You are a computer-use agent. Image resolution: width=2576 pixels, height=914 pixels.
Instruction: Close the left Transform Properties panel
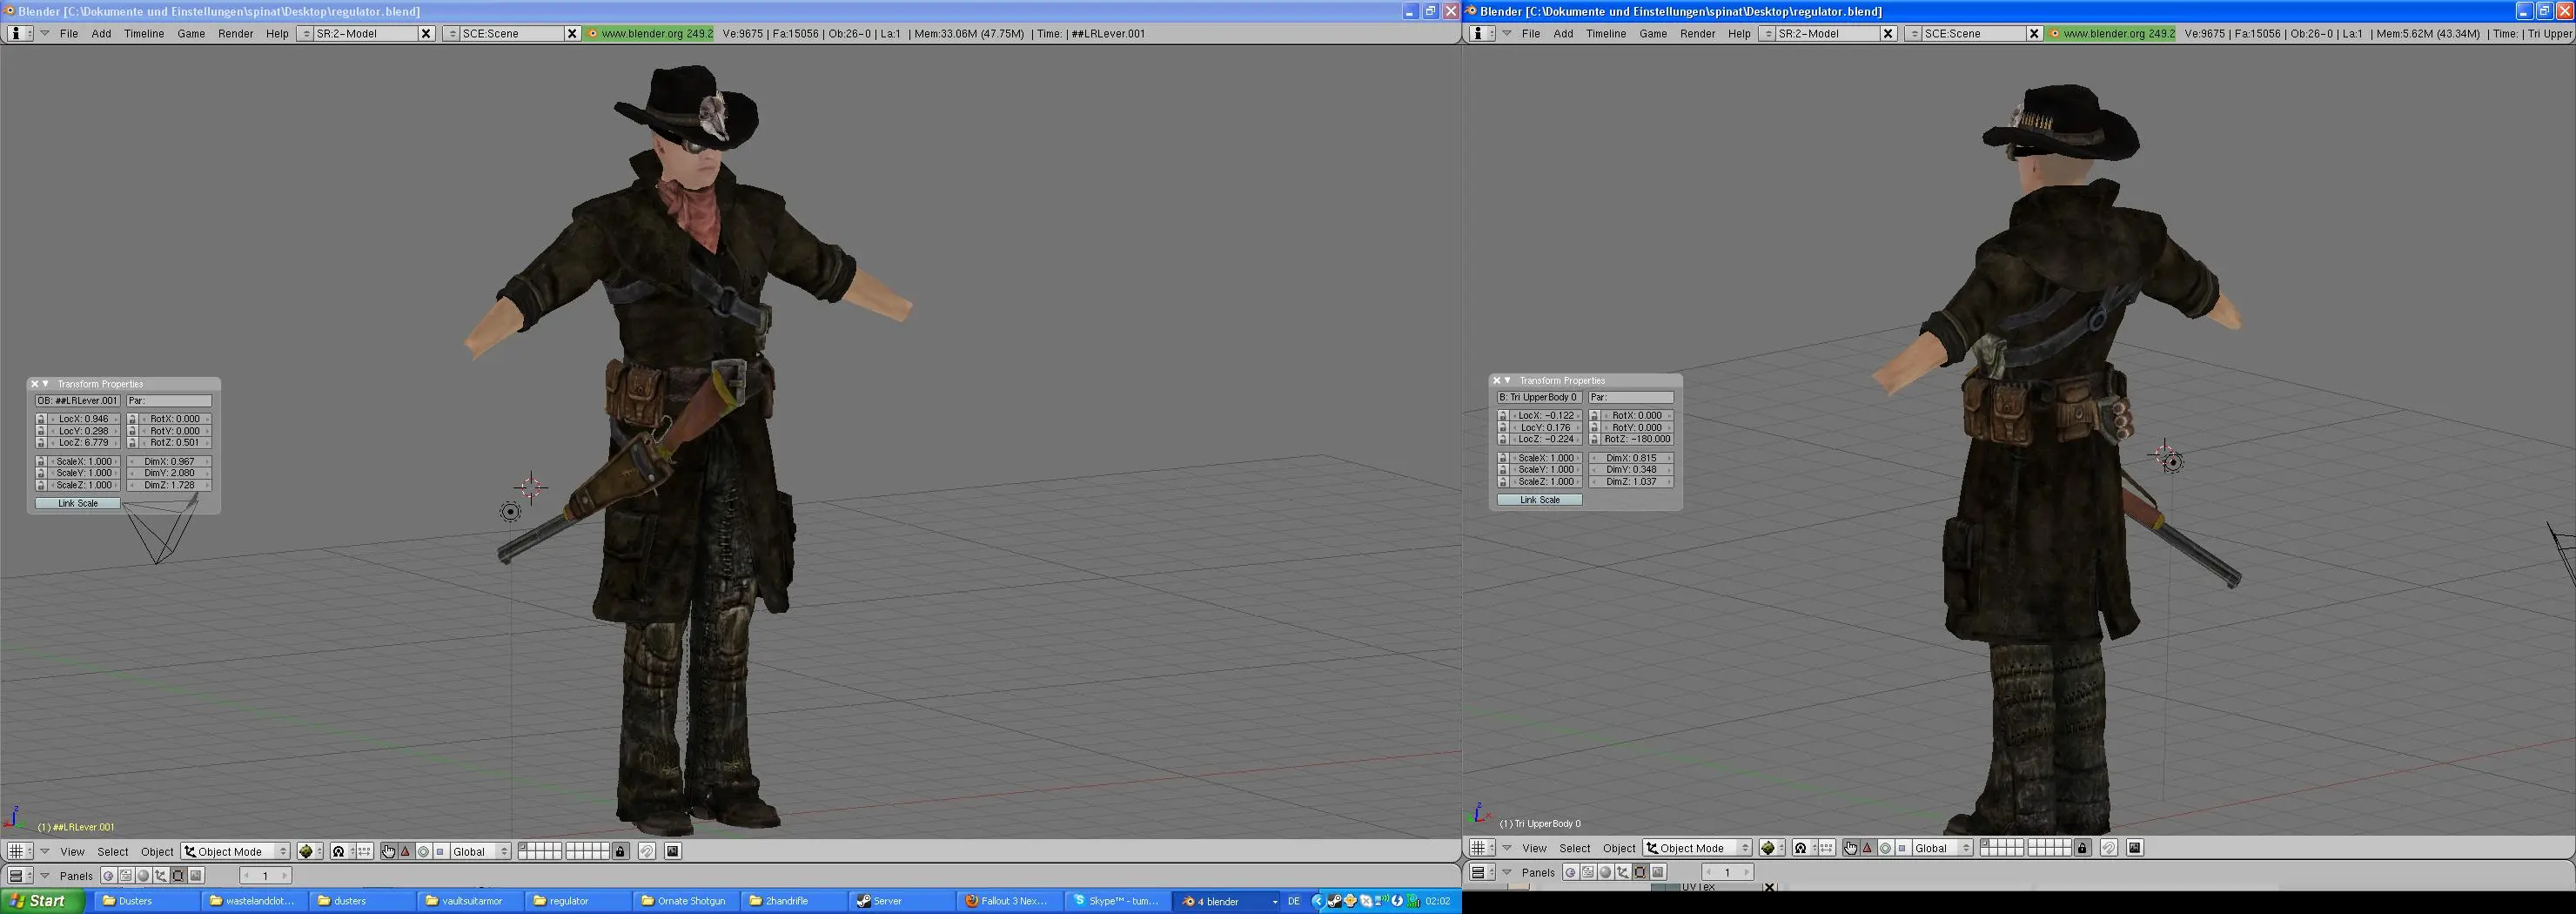click(34, 385)
